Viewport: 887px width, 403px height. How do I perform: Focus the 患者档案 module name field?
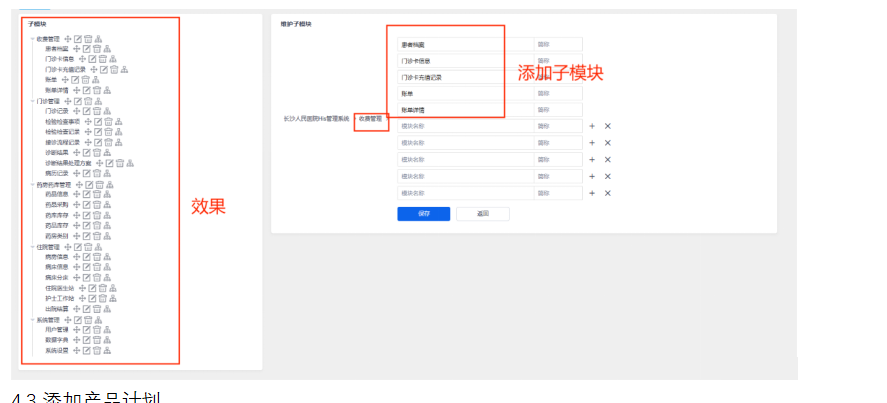466,44
